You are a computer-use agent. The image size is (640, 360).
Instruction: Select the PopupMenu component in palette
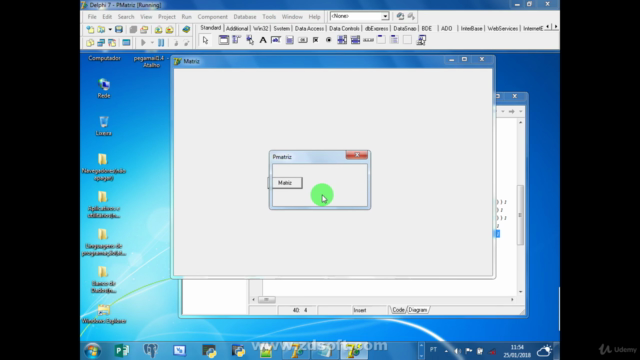(250, 40)
